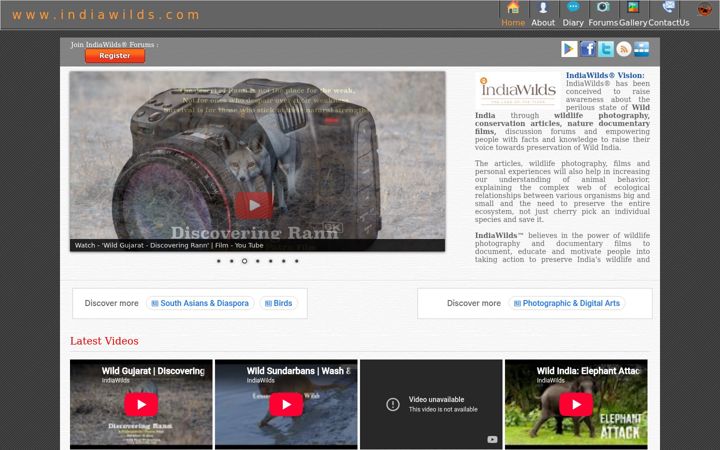The width and height of the screenshot is (720, 450).
Task: Select the first slideshow dot
Action: coord(219,261)
